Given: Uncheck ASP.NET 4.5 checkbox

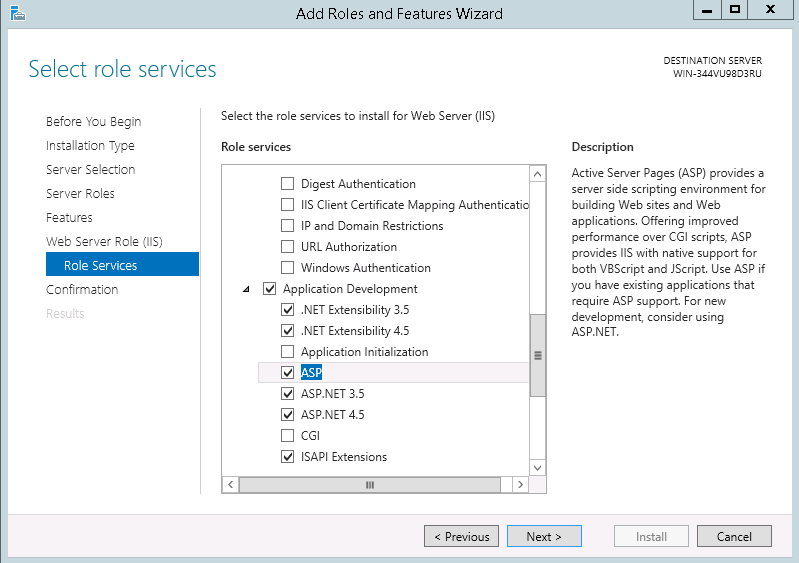Looking at the screenshot, I should point(287,415).
